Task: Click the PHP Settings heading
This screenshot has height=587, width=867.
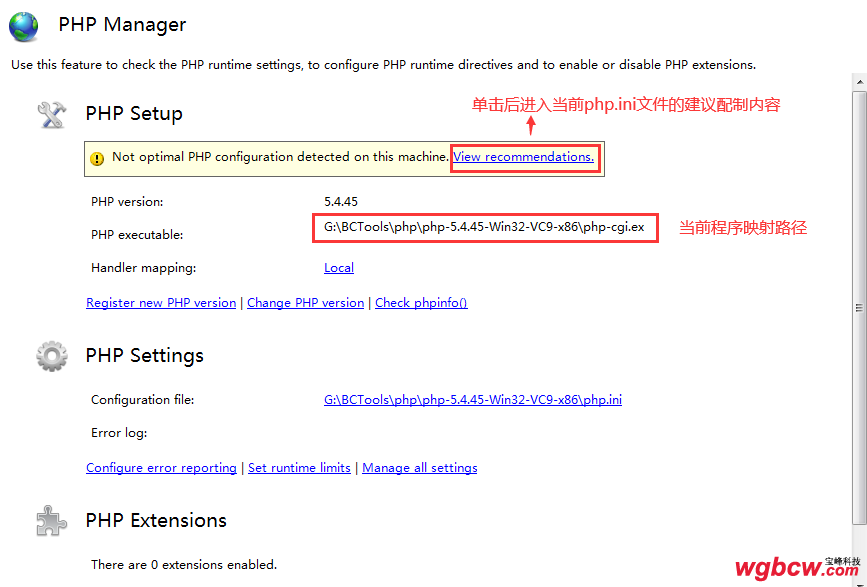Action: [x=144, y=355]
